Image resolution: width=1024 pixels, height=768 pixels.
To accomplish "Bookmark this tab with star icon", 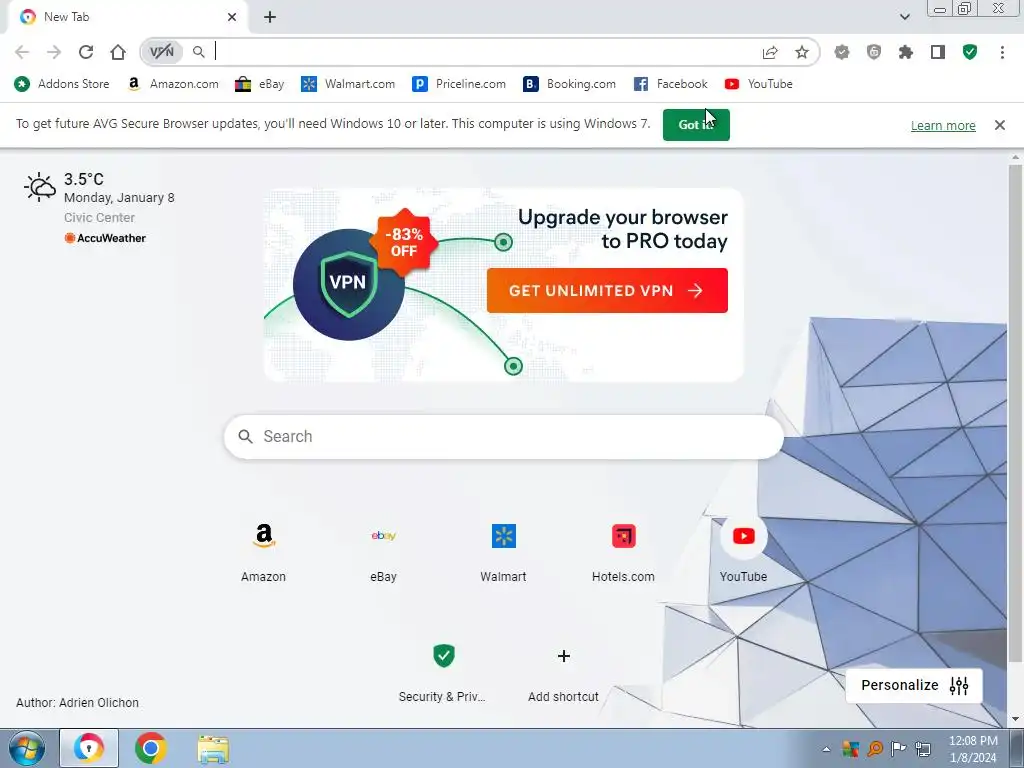I will [x=802, y=52].
